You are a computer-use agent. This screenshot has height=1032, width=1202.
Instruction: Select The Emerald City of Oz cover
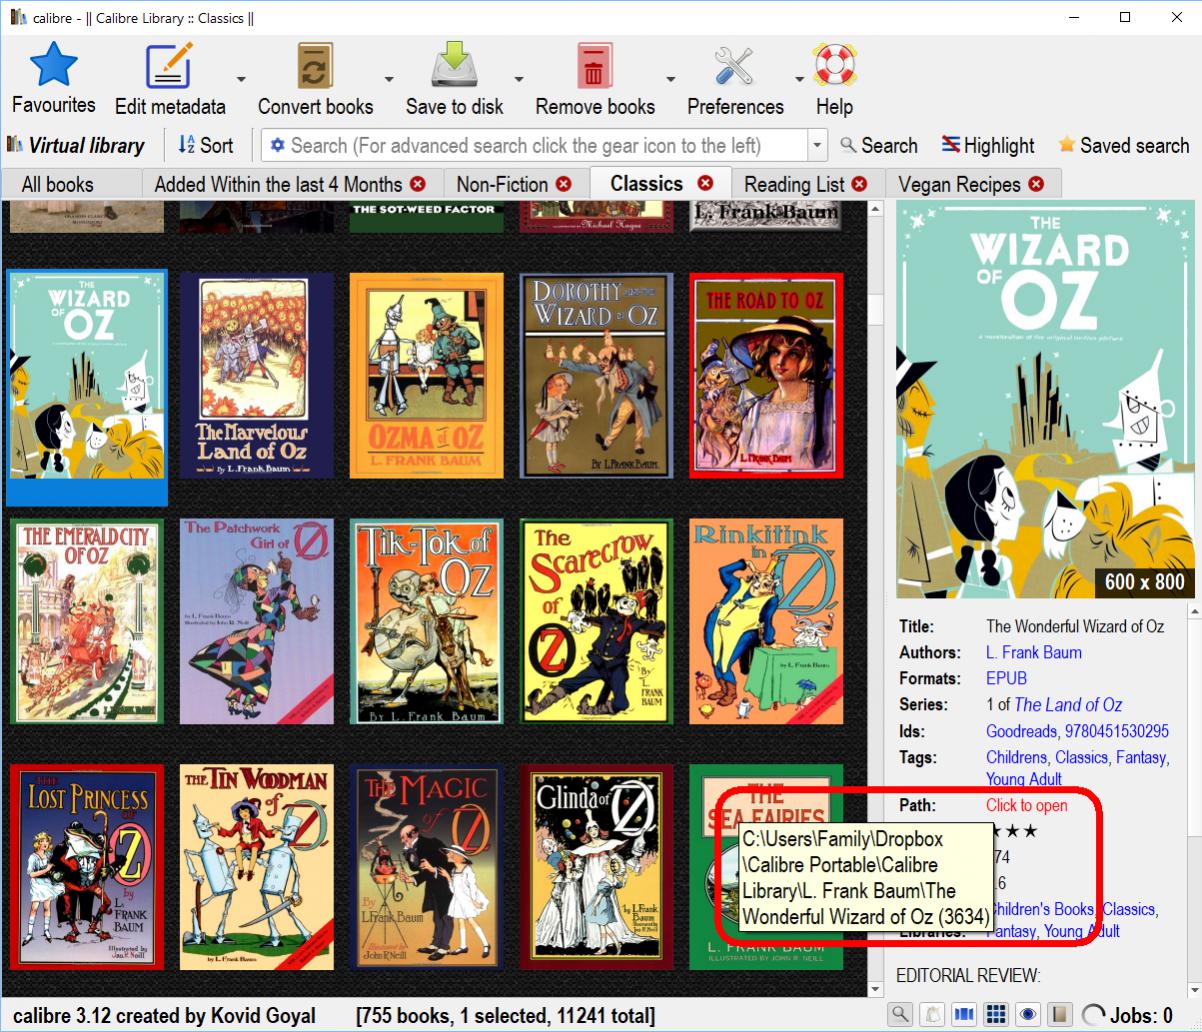click(x=87, y=621)
